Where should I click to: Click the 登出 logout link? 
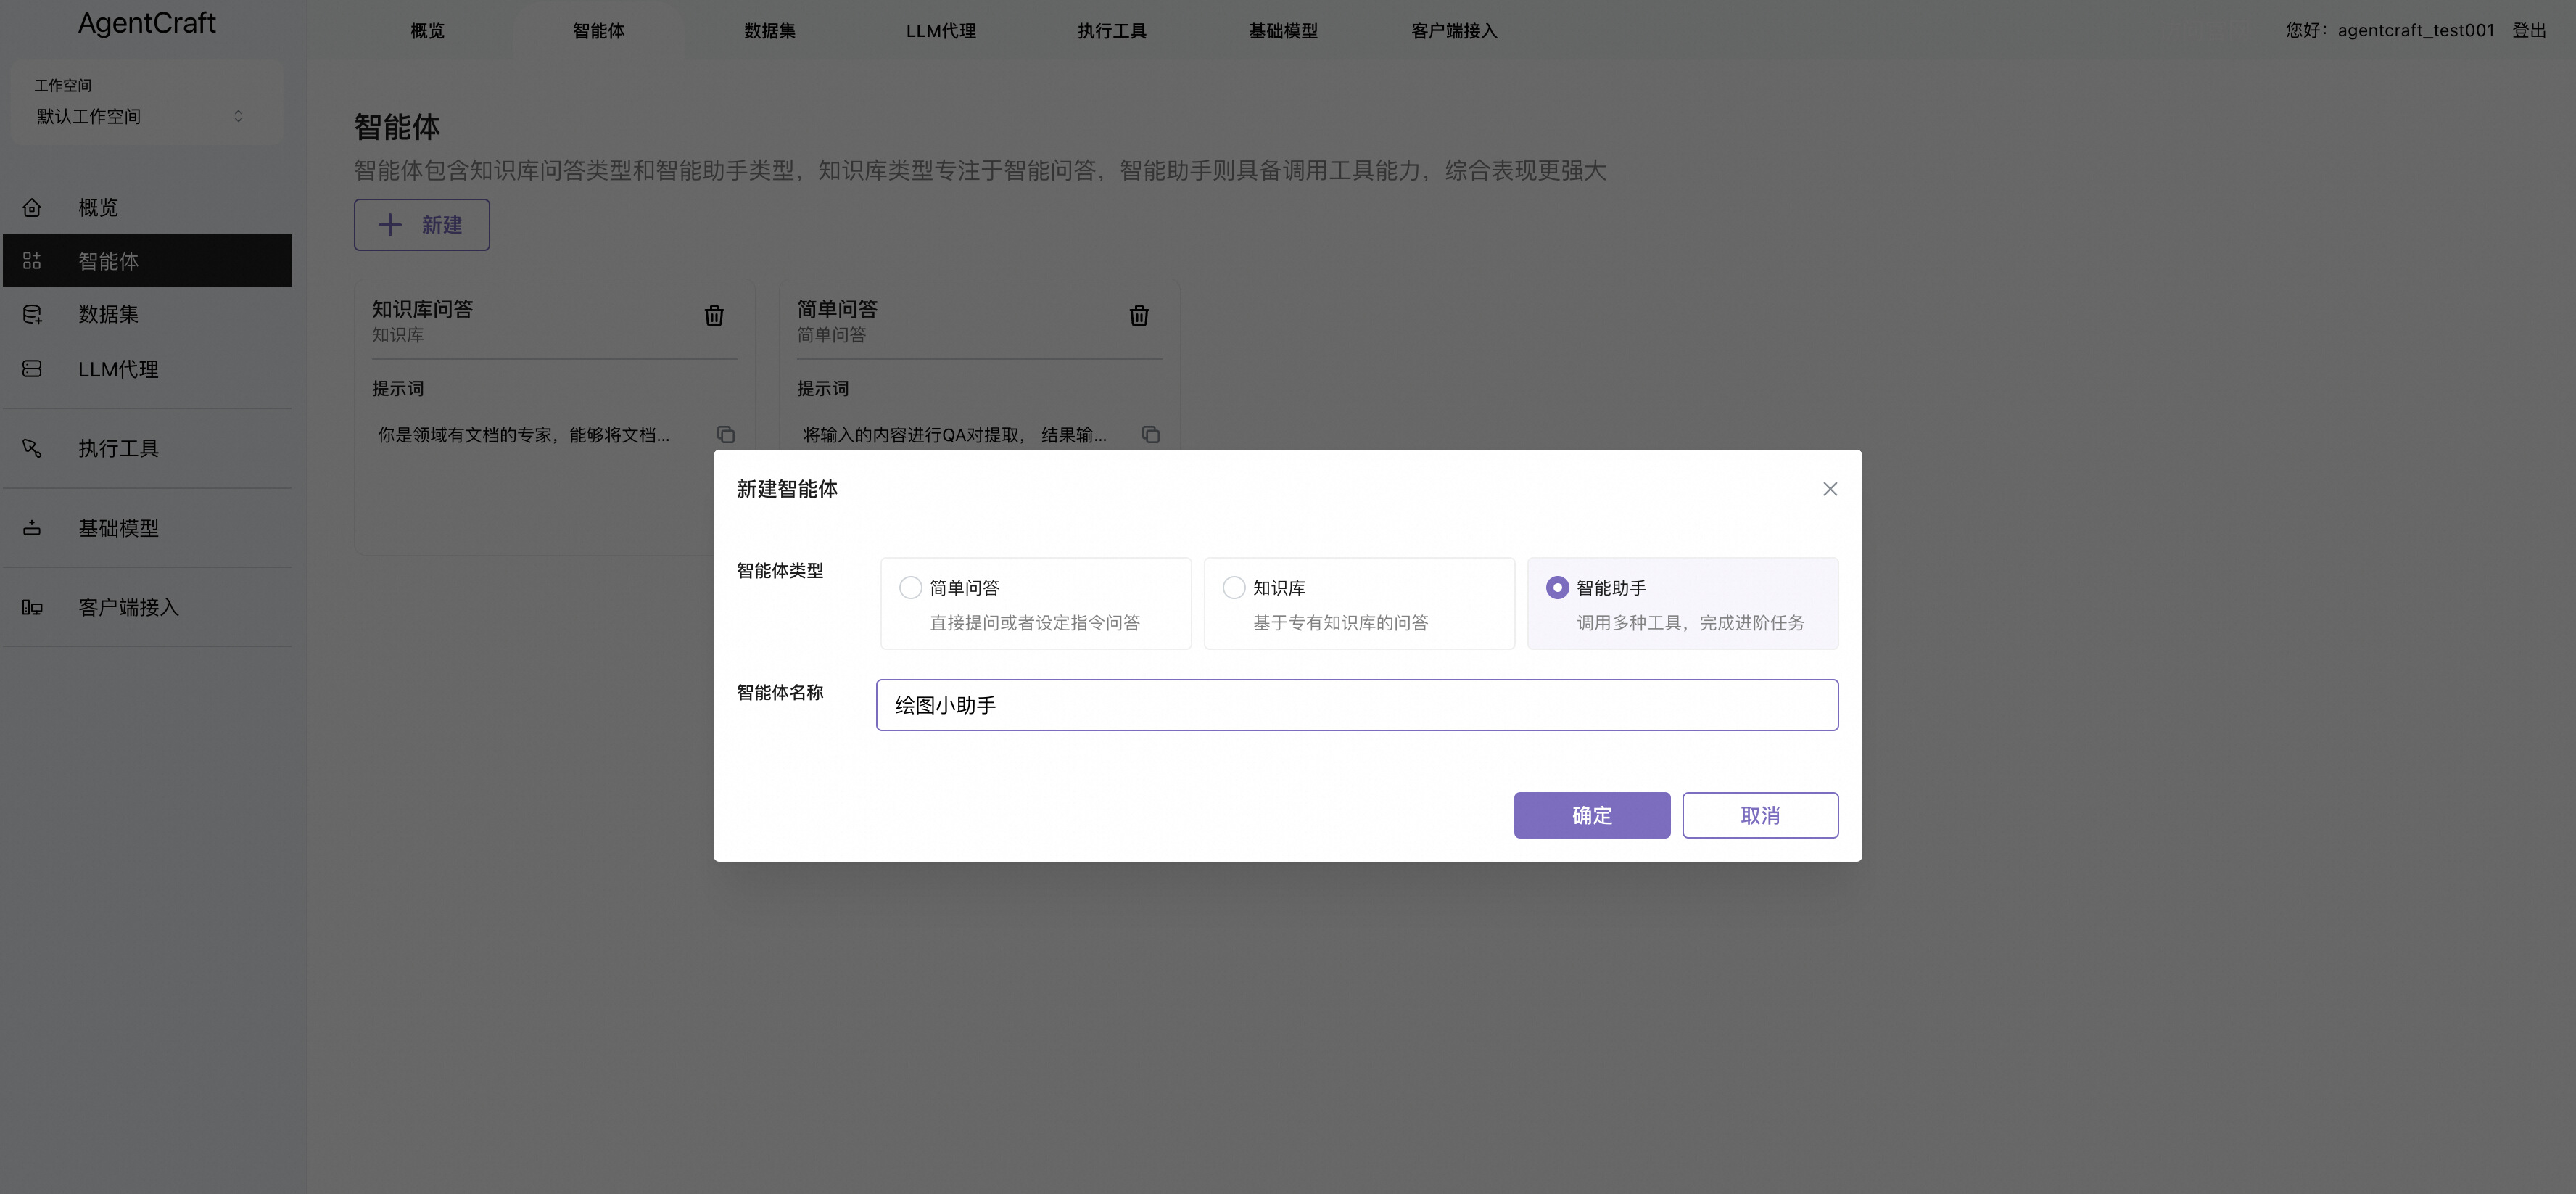pos(2529,30)
